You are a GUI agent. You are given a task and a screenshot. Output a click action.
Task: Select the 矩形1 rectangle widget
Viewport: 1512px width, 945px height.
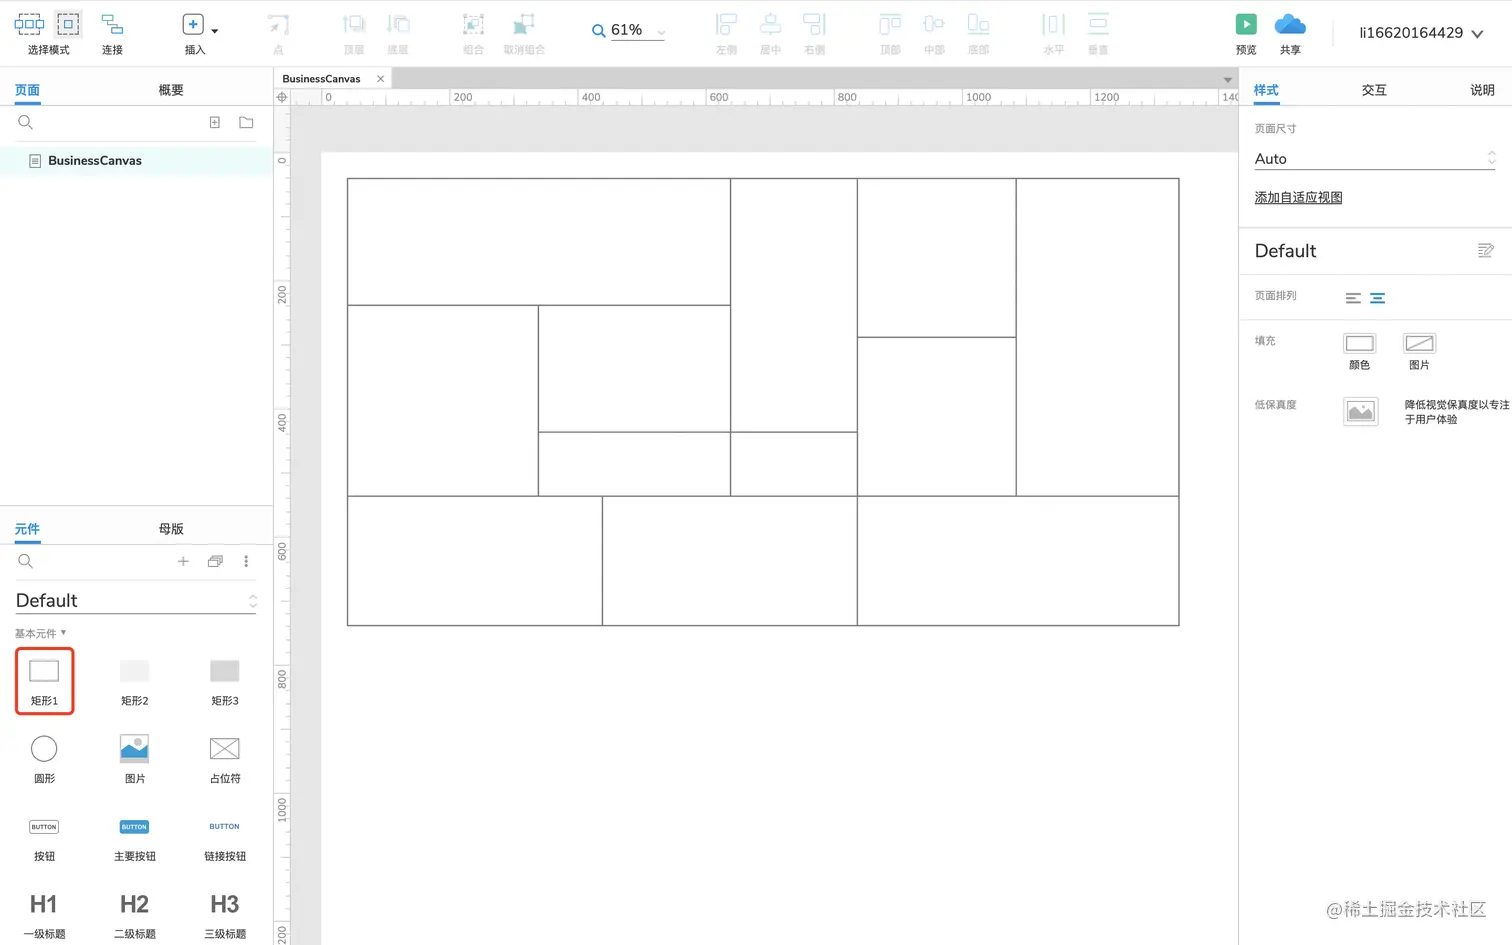pos(45,681)
